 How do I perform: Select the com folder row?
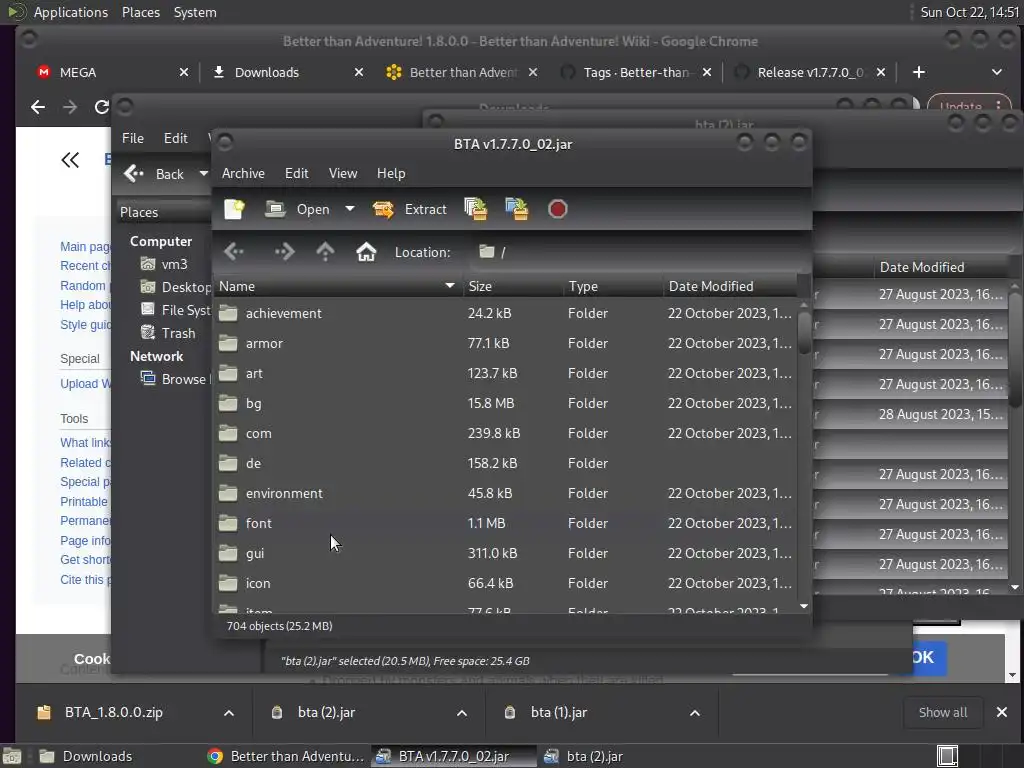click(x=505, y=434)
